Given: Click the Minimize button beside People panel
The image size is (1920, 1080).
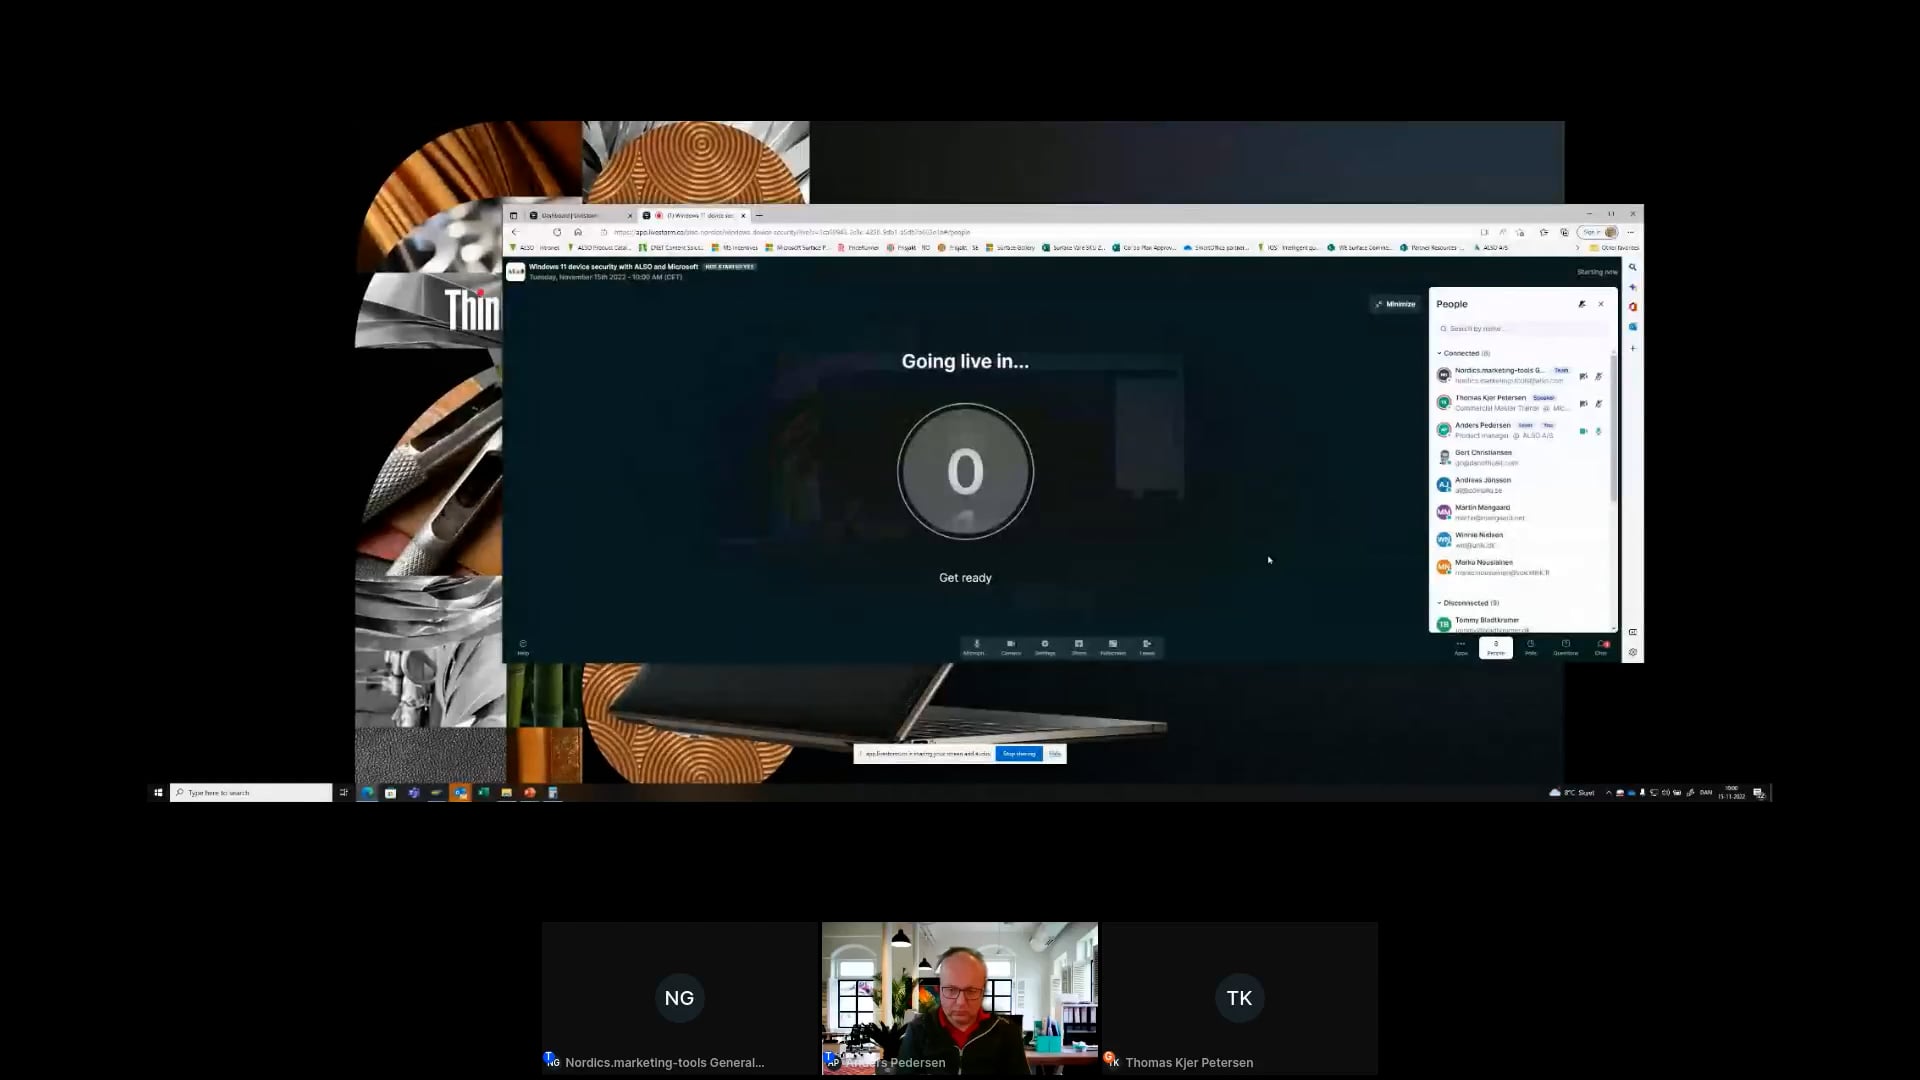Looking at the screenshot, I should tap(1395, 304).
